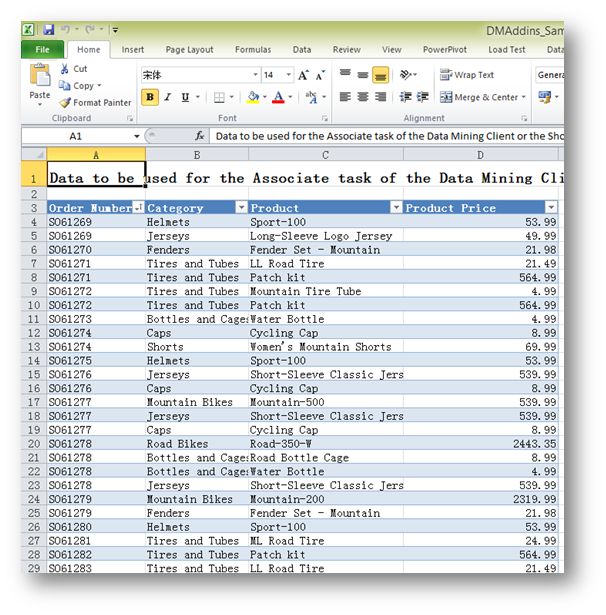The image size is (606, 615).
Task: Switch to the Insert tab
Action: (133, 49)
